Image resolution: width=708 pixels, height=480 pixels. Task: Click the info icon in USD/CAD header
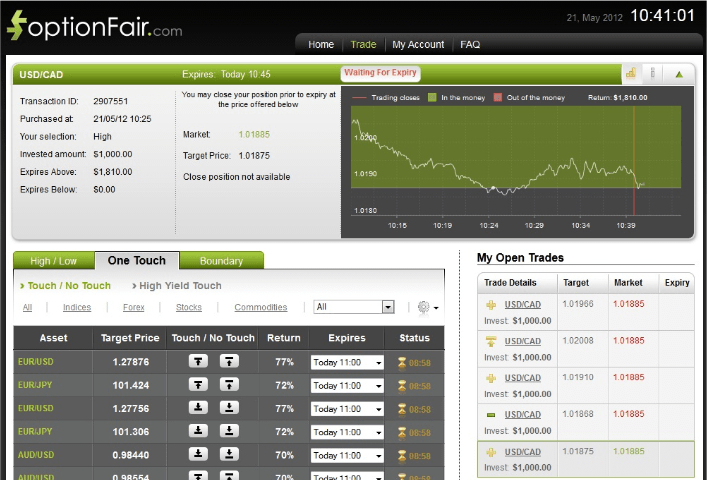coord(654,73)
